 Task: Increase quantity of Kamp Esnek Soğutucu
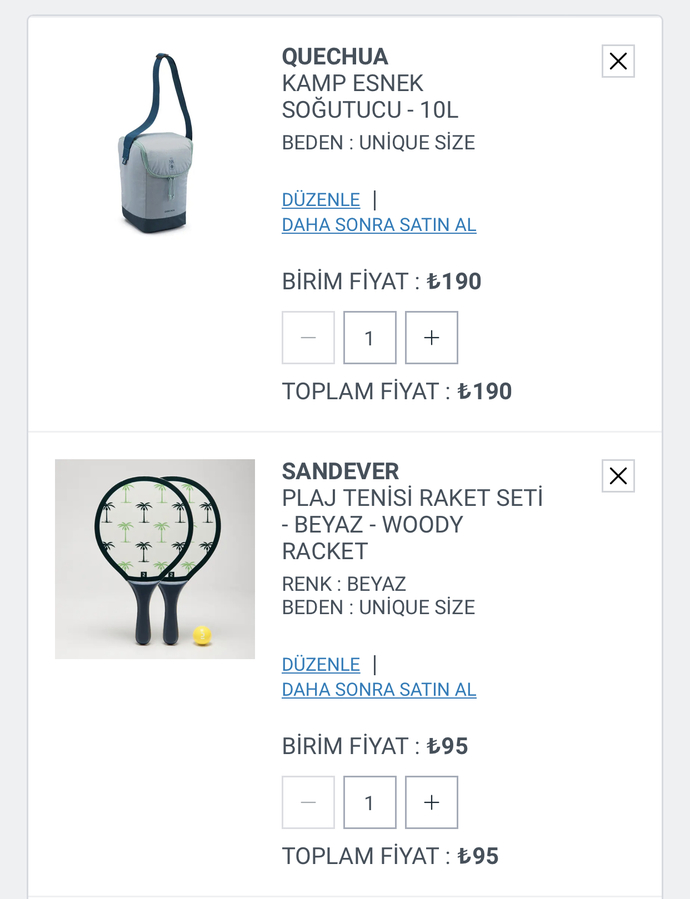coord(431,338)
